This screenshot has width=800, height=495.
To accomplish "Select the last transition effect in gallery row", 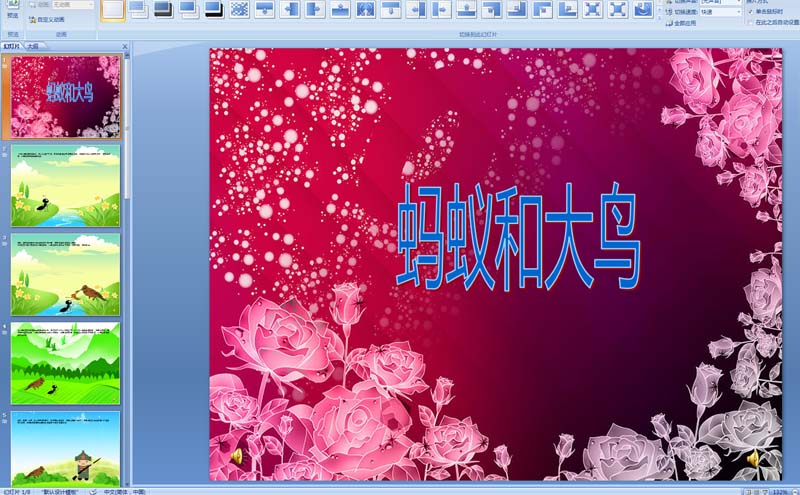I will [x=643, y=9].
